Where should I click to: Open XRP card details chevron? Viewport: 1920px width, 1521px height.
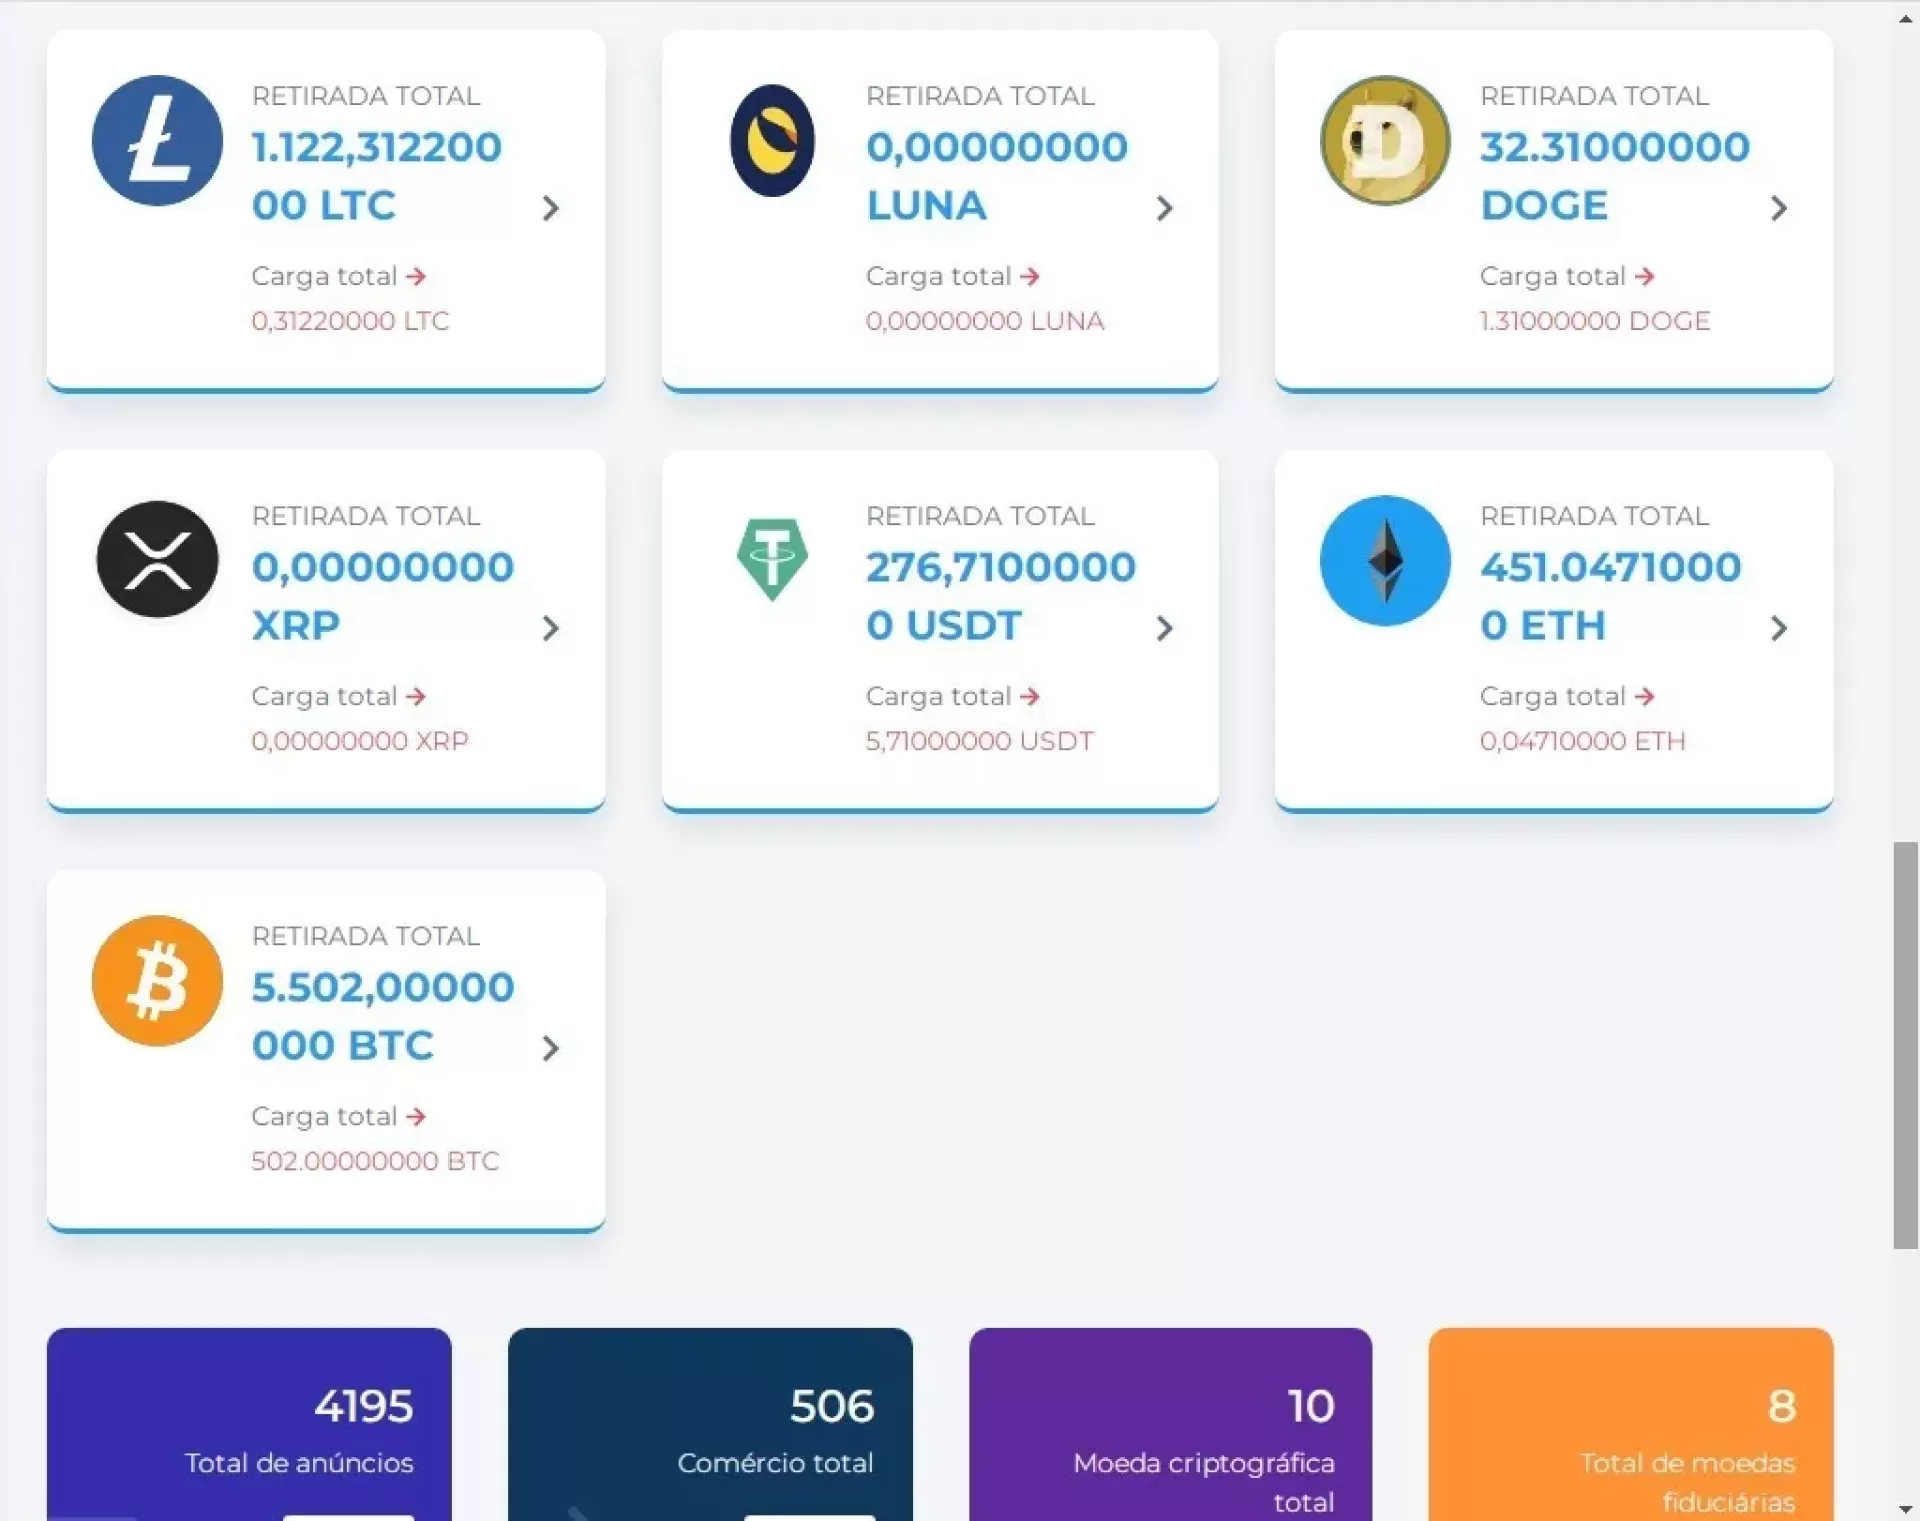click(x=550, y=628)
